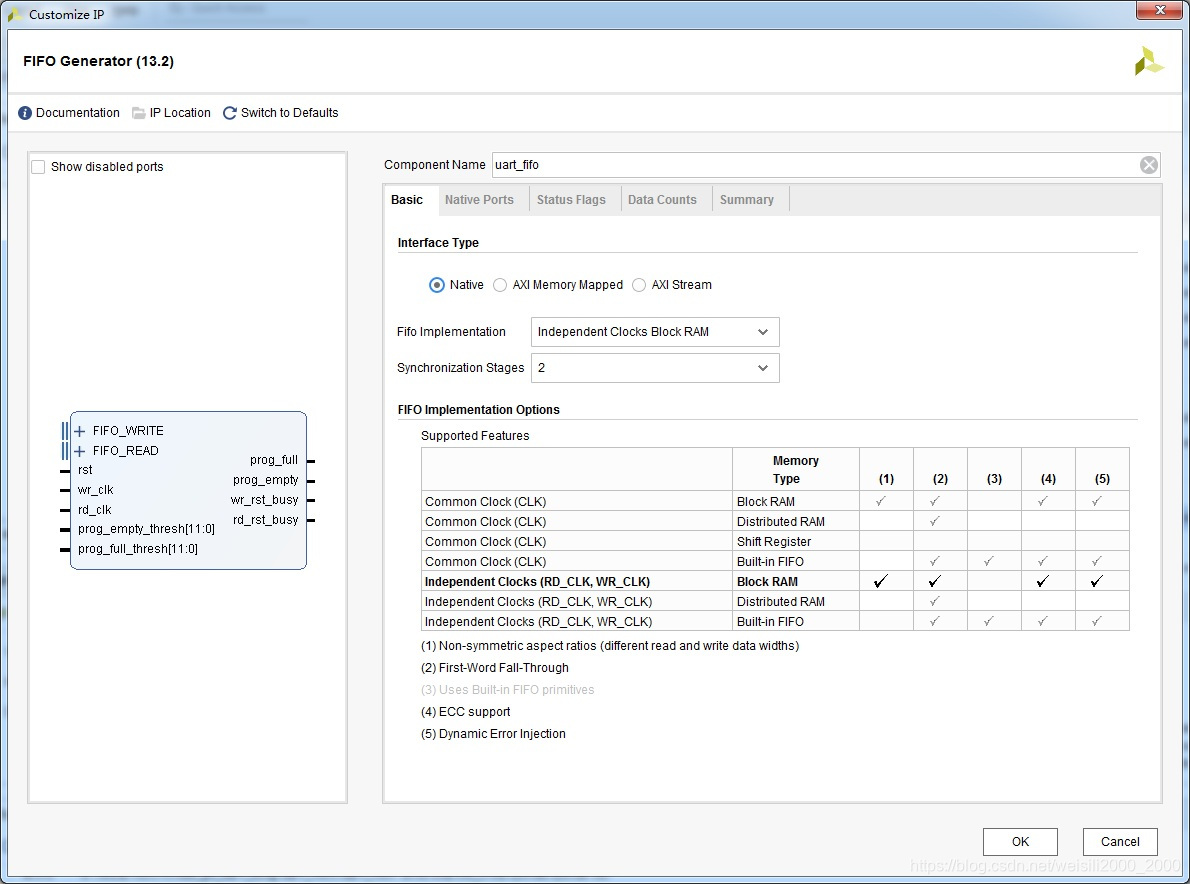Click the IP Location link text
The width and height of the screenshot is (1190, 884).
click(x=180, y=113)
